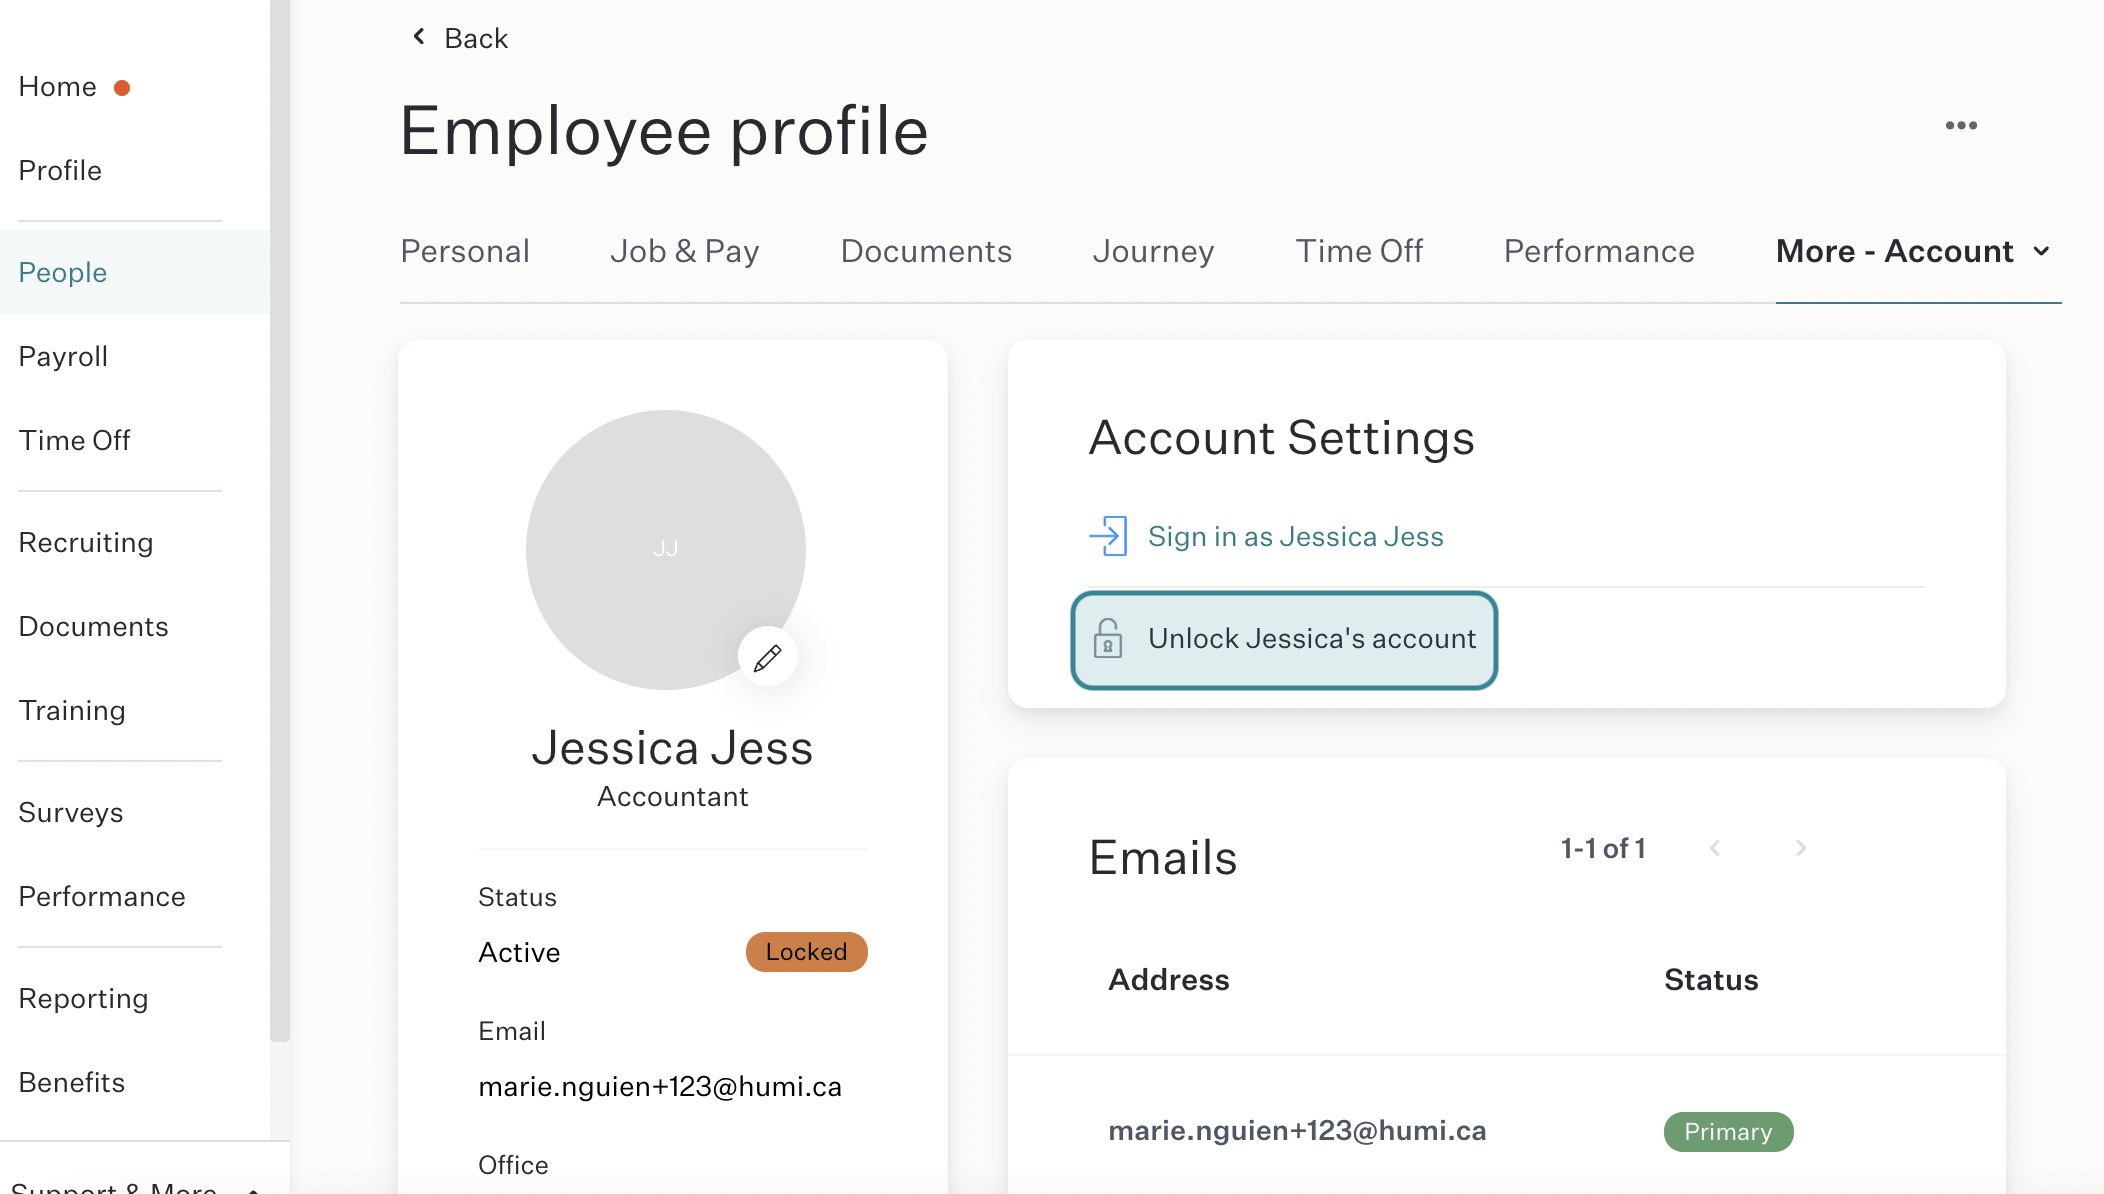This screenshot has width=2104, height=1194.
Task: Click the padlock unlock icon
Action: [1108, 638]
